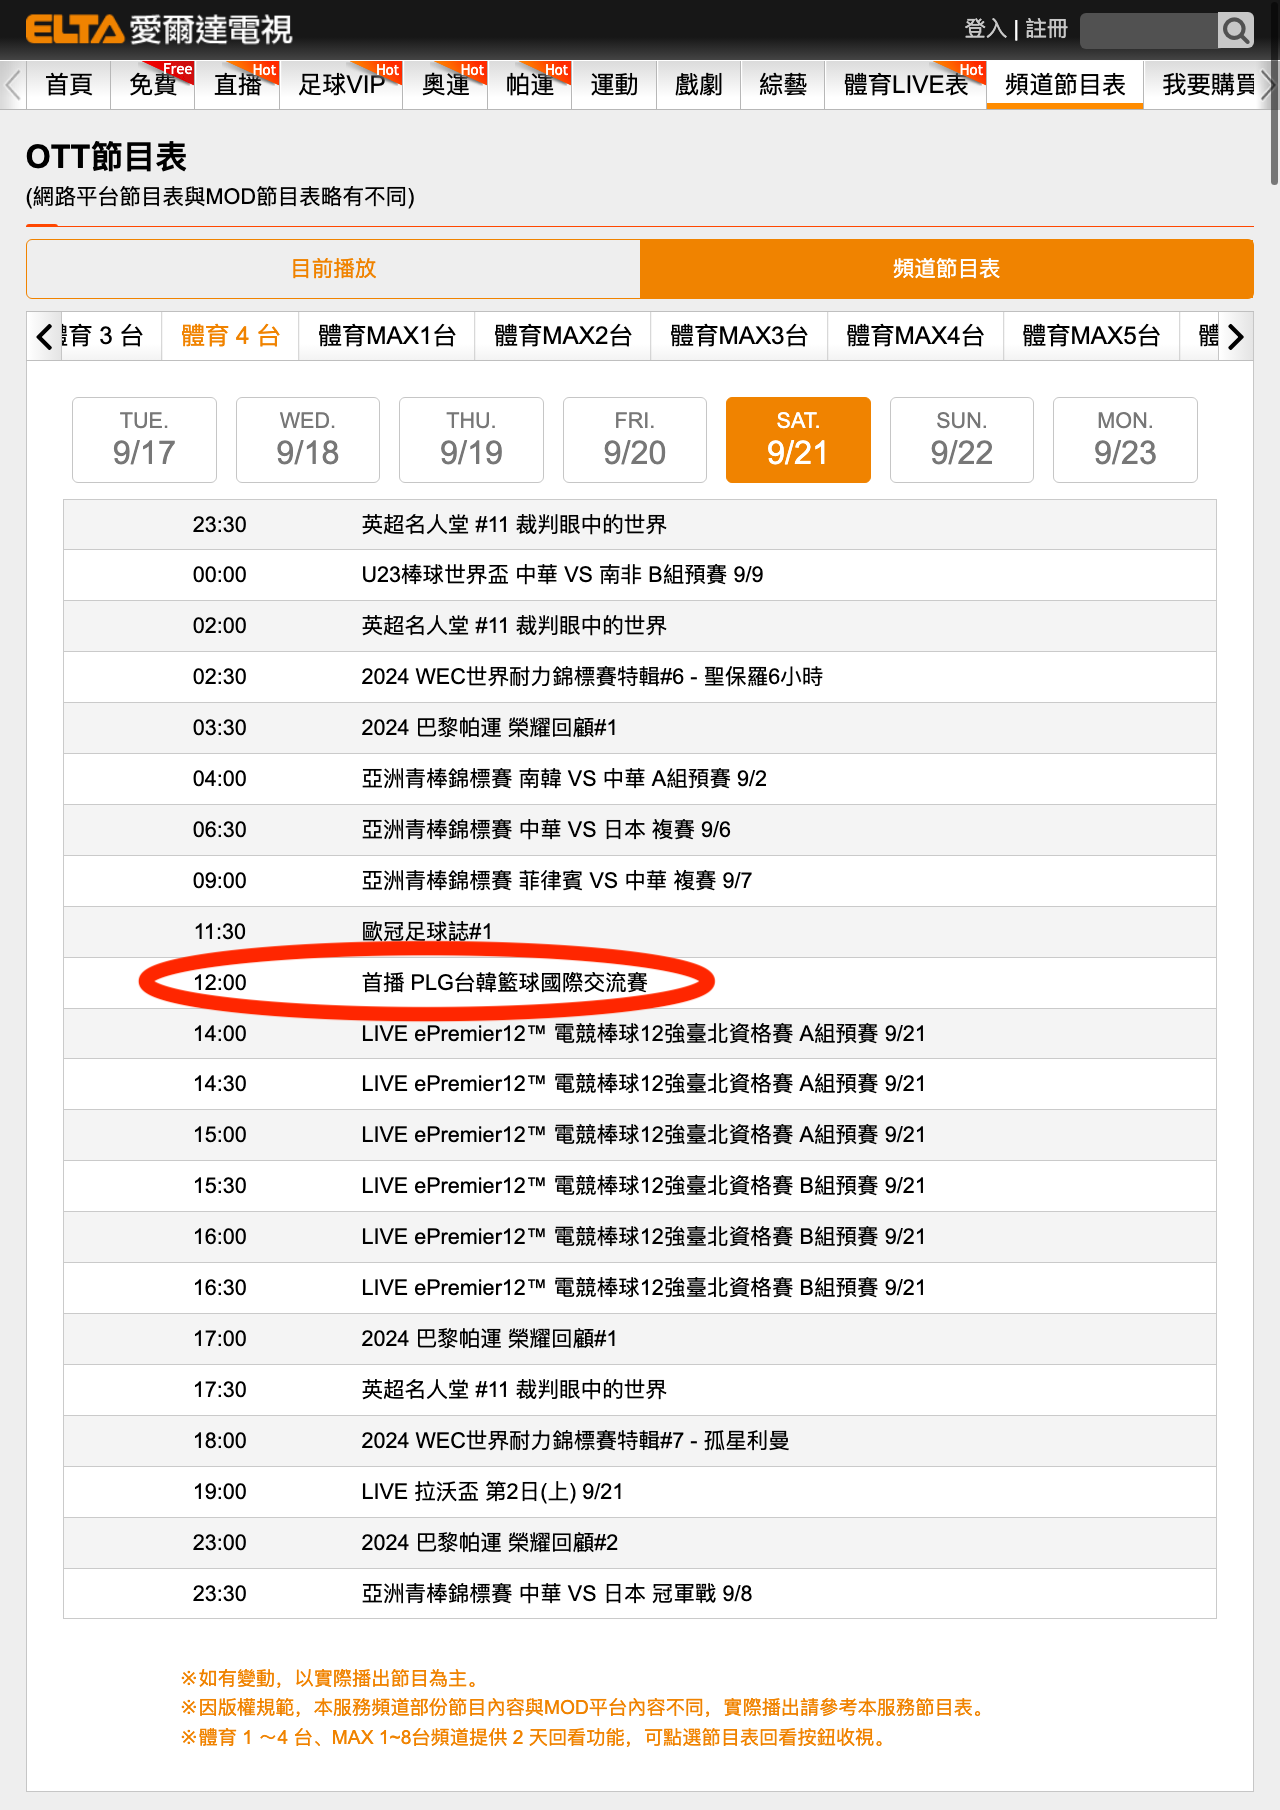The height and width of the screenshot is (1810, 1280).
Task: Click the search input field
Action: [1149, 30]
